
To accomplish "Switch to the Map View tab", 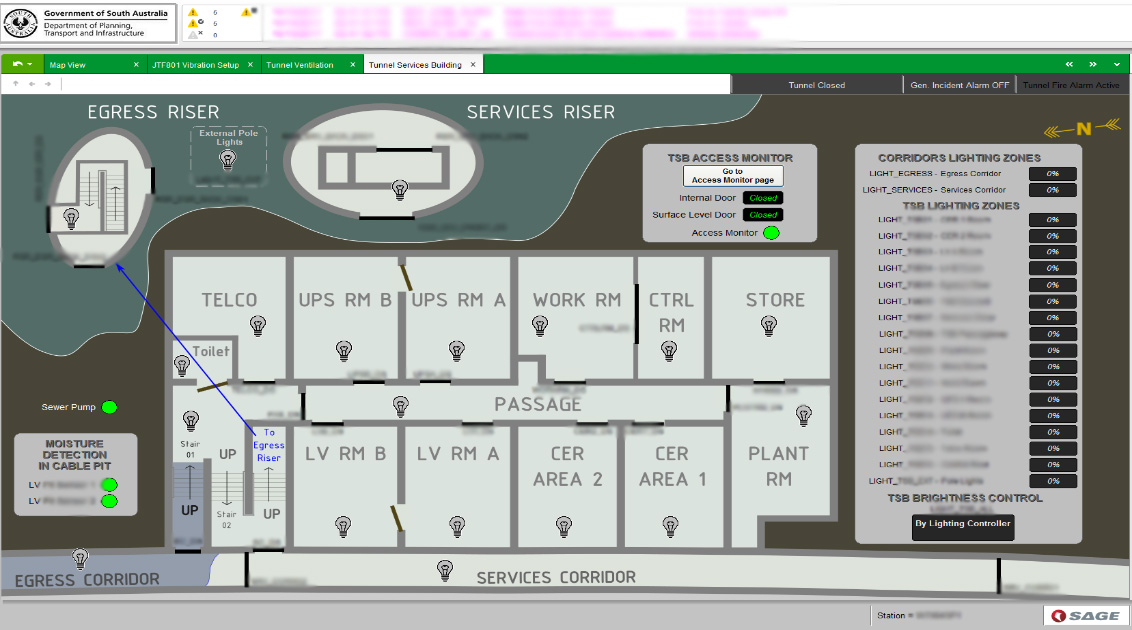I will point(68,65).
